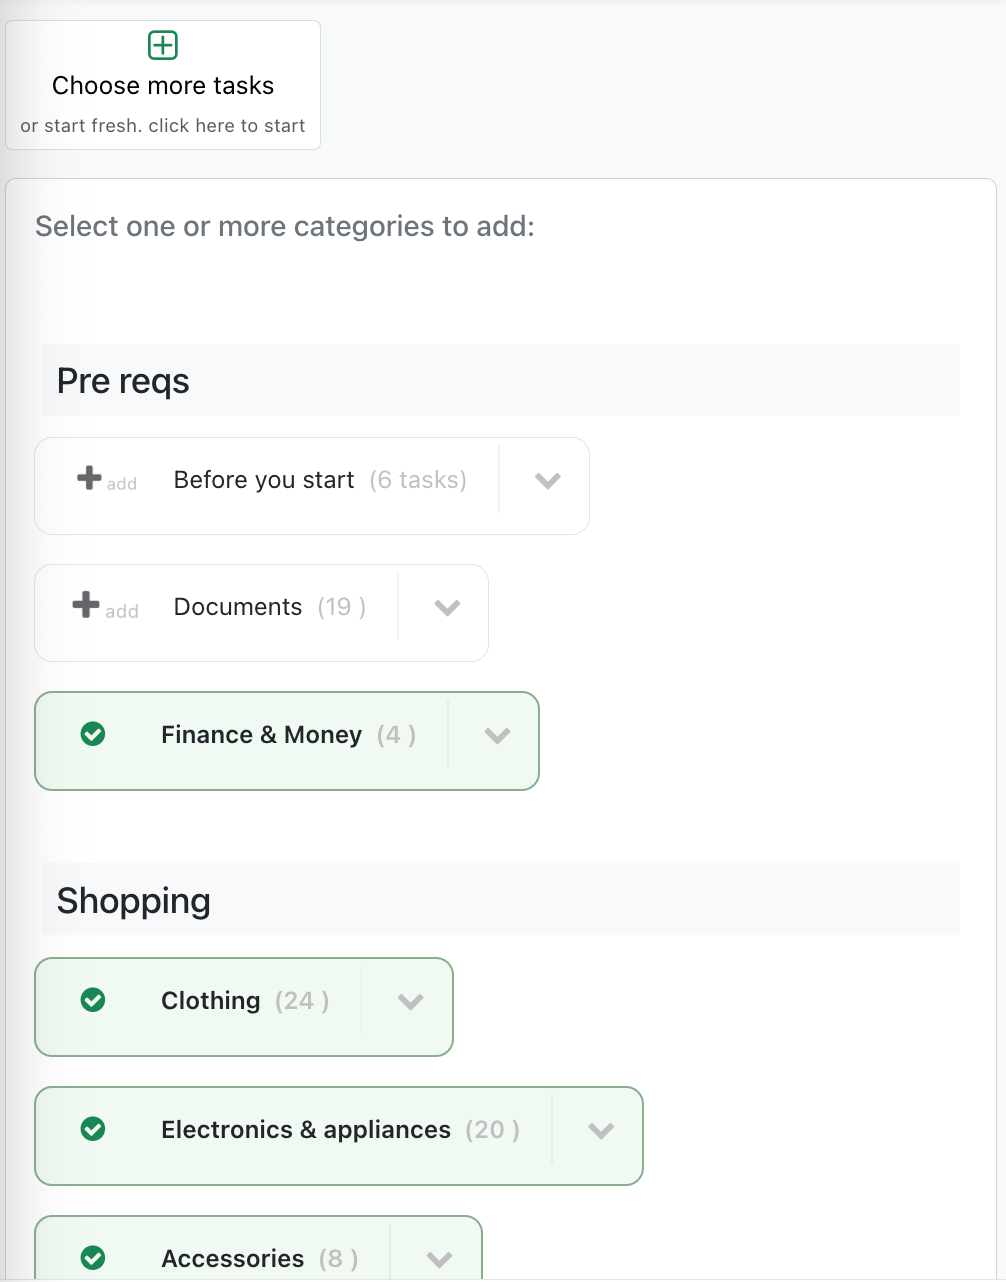Screen dimensions: 1006x1282
Task: Click the plus add icon for Documents
Action: click(x=87, y=605)
